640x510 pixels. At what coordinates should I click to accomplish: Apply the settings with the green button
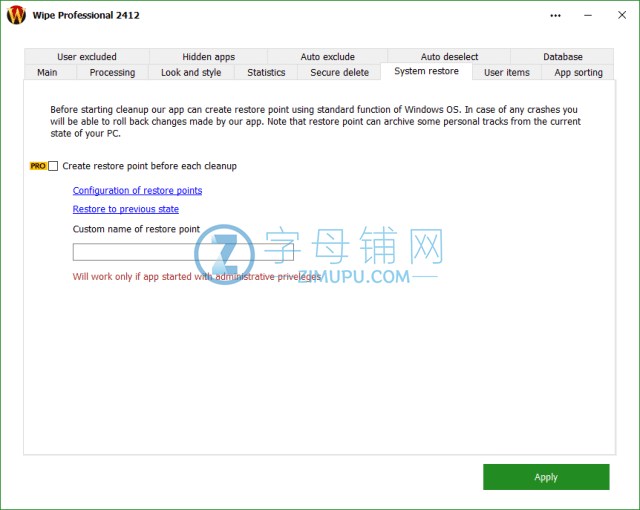tap(546, 477)
